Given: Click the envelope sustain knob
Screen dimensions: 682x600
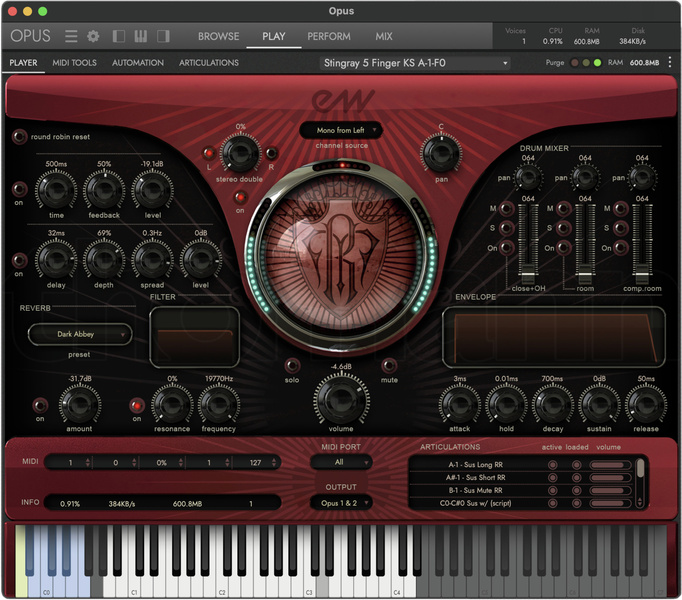Looking at the screenshot, I should coord(599,405).
